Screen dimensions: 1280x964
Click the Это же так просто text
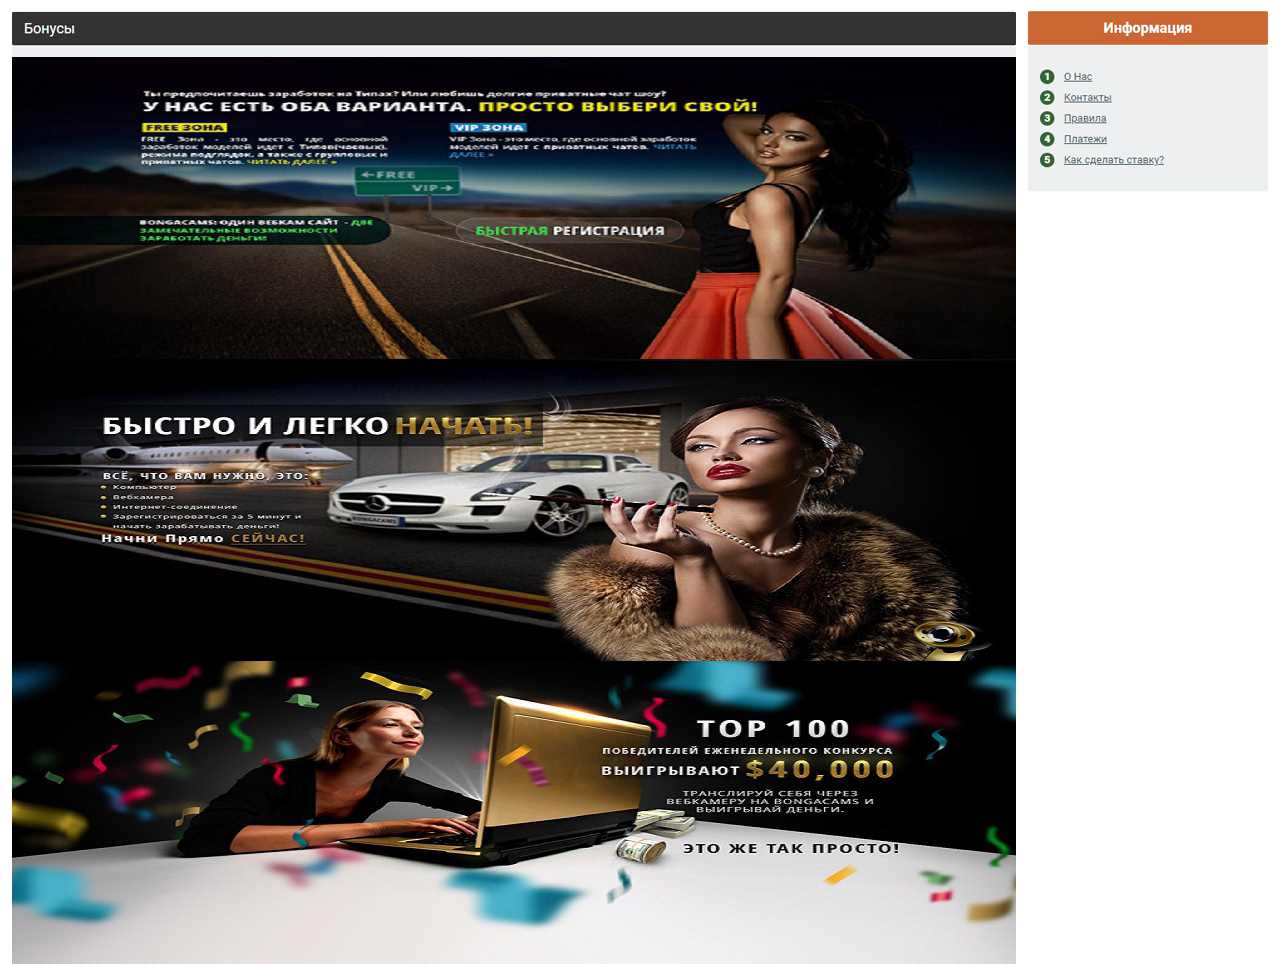coord(790,848)
